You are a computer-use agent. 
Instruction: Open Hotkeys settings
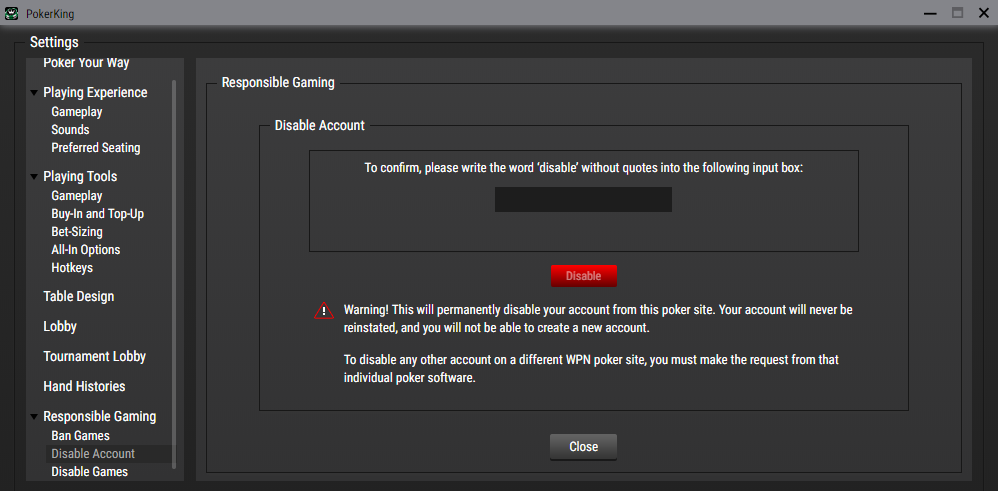[72, 267]
